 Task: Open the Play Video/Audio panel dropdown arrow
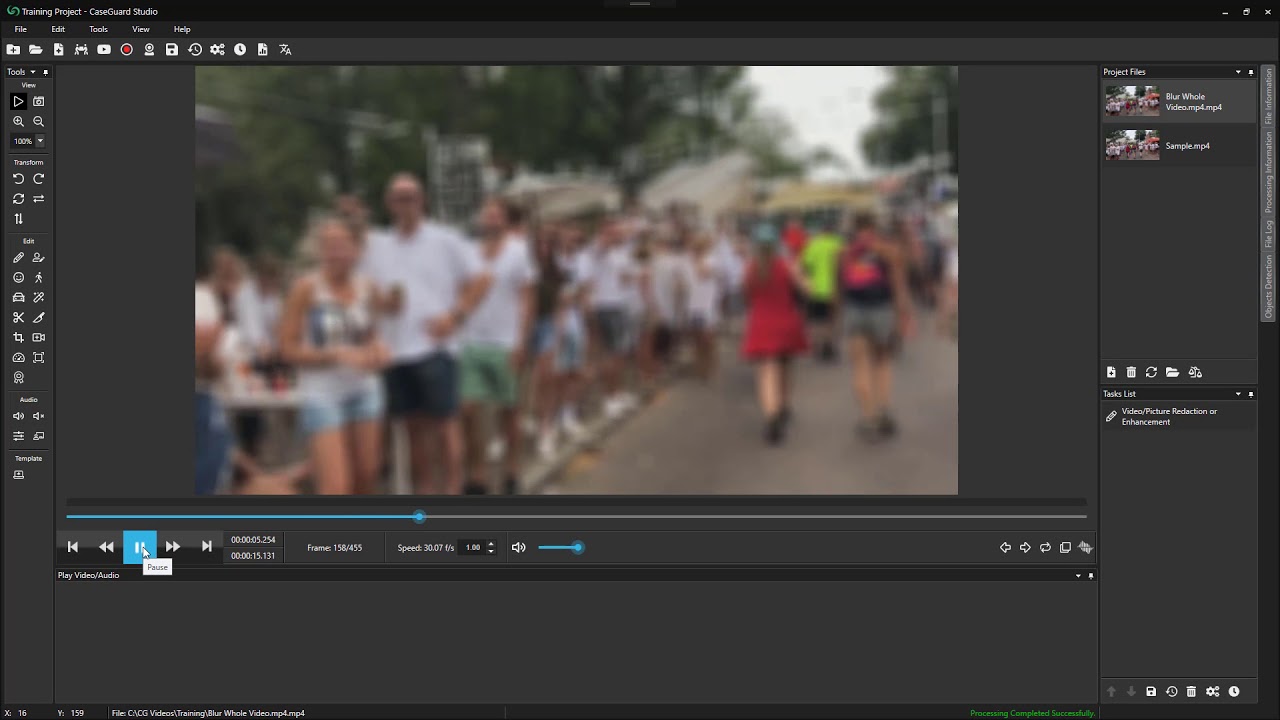pos(1078,576)
